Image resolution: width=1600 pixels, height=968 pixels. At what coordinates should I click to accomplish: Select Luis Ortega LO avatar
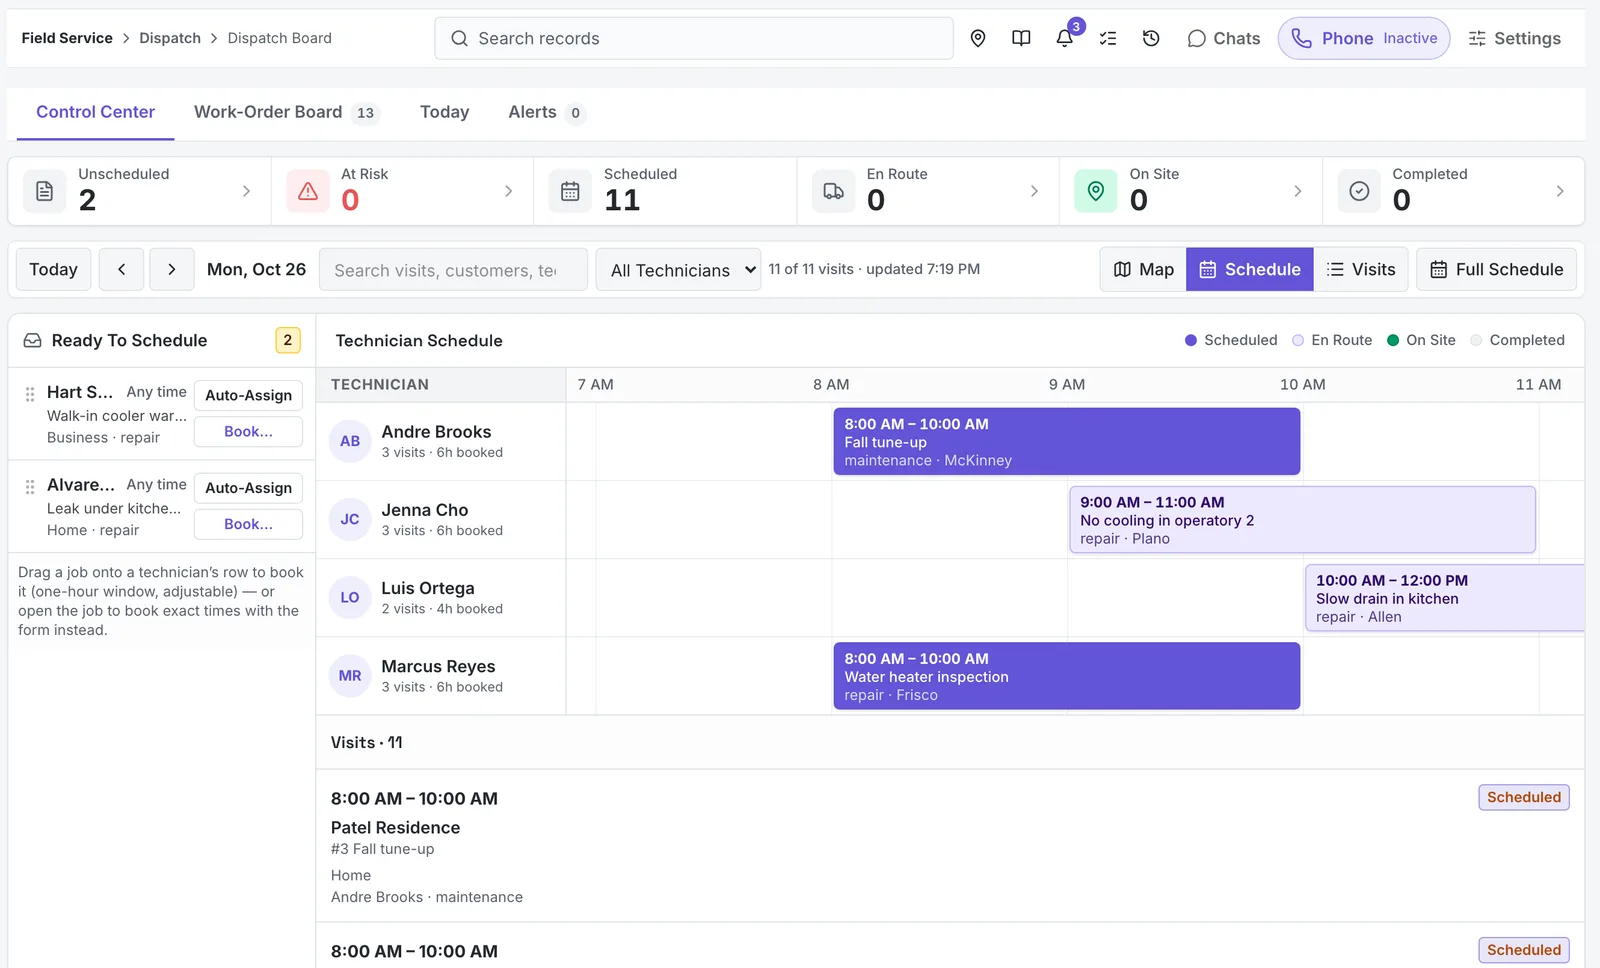point(350,598)
